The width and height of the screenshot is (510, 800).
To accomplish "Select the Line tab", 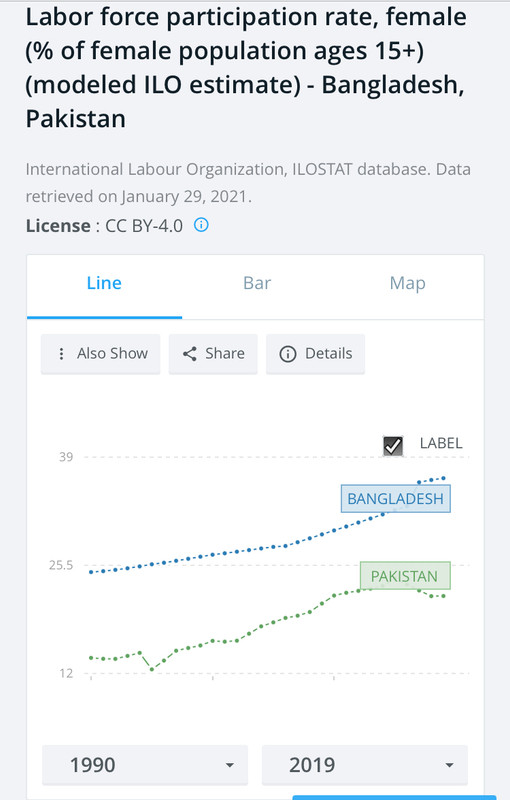I will coord(104,283).
